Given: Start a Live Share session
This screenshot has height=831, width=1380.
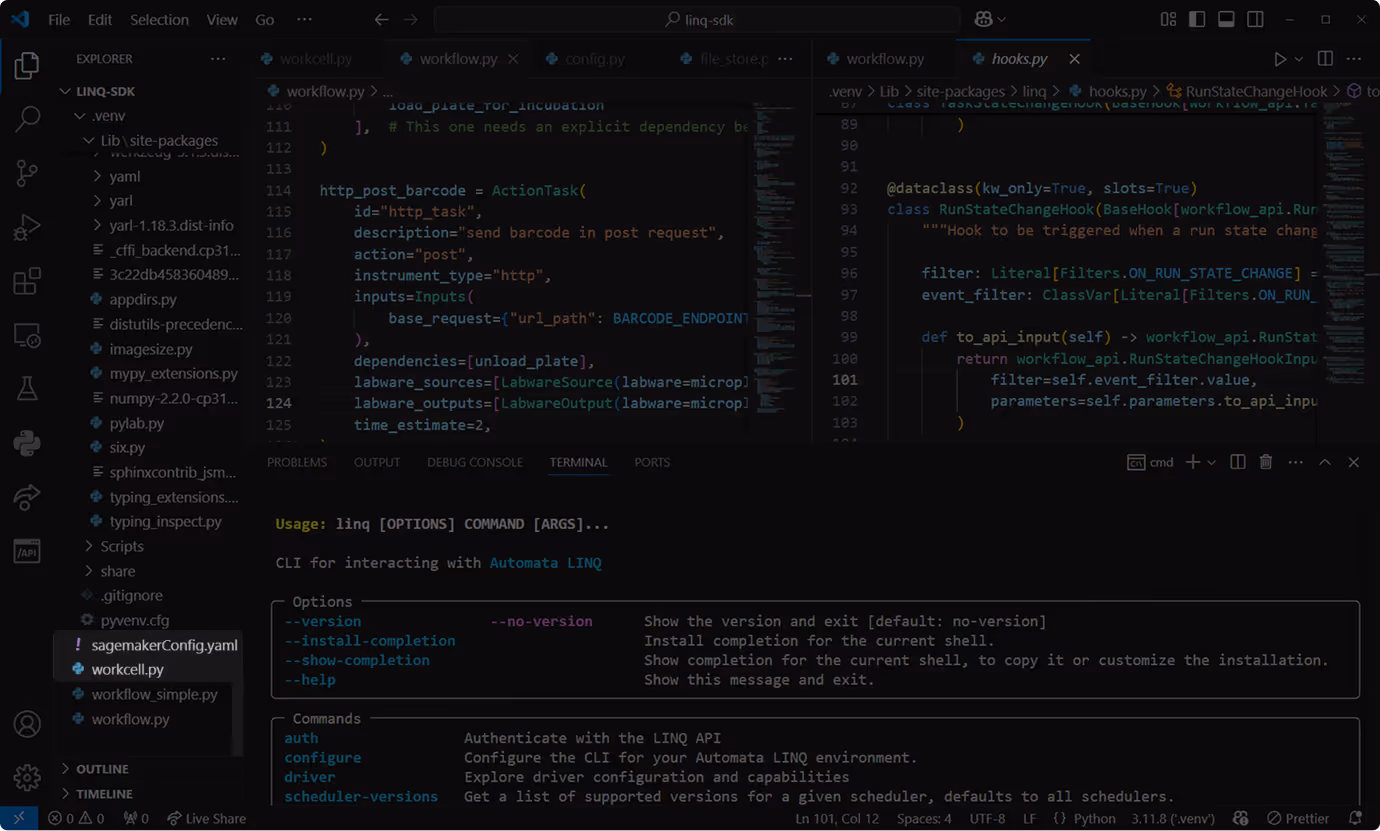Looking at the screenshot, I should coord(207,817).
